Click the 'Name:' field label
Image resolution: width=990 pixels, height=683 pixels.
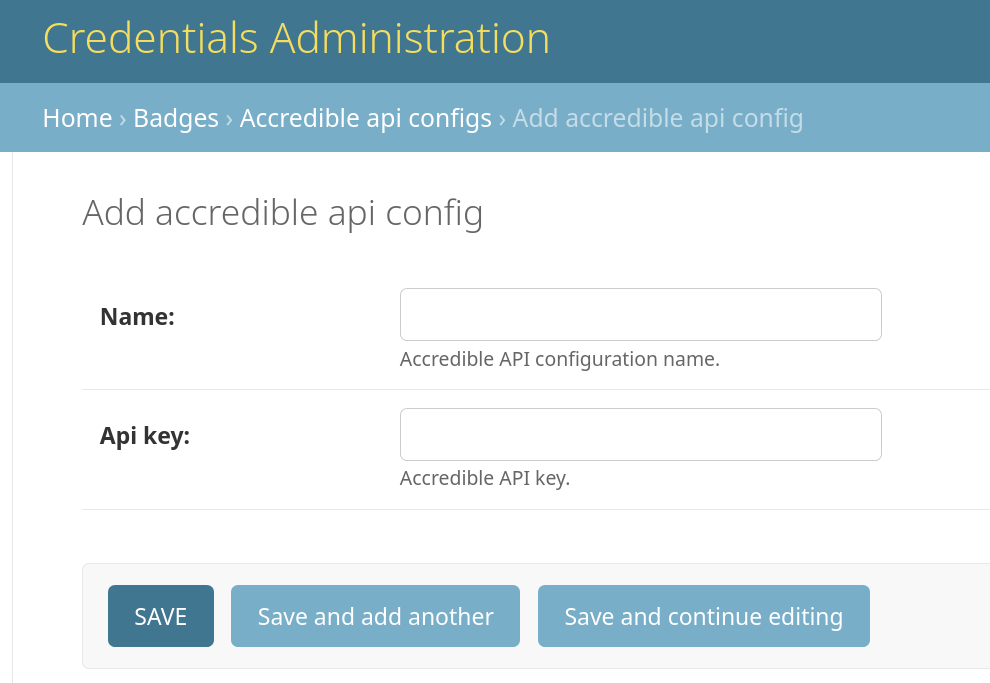click(x=137, y=316)
